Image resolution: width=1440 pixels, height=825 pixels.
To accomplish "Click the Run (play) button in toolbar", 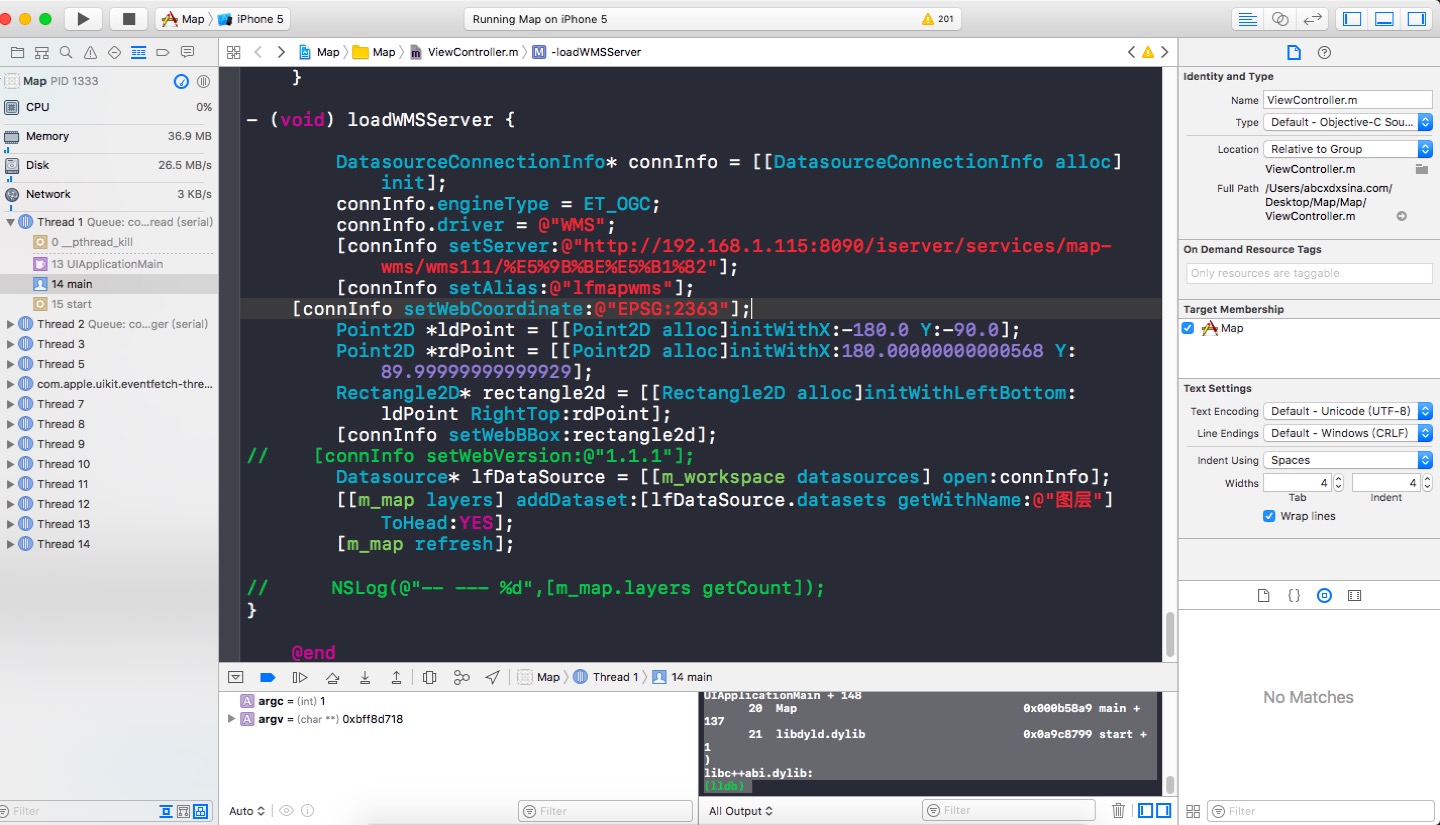I will (x=83, y=18).
